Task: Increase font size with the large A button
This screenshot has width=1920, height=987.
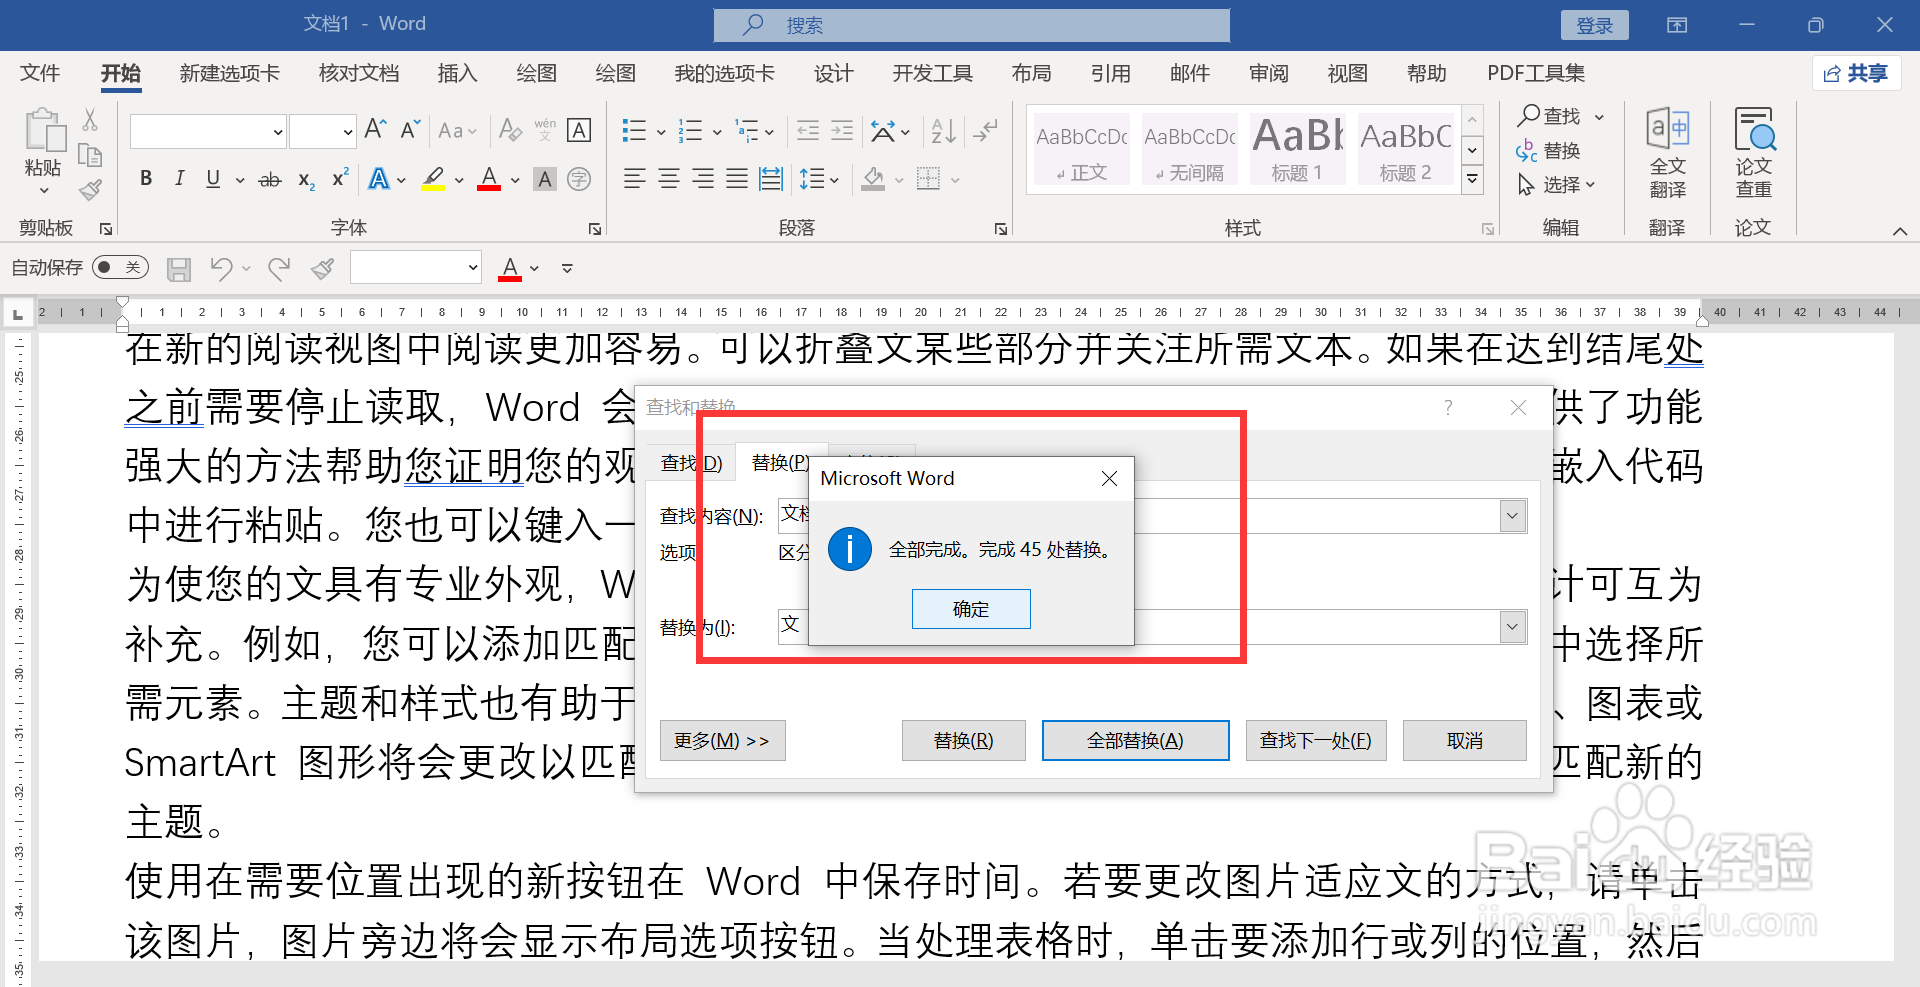Action: [376, 129]
